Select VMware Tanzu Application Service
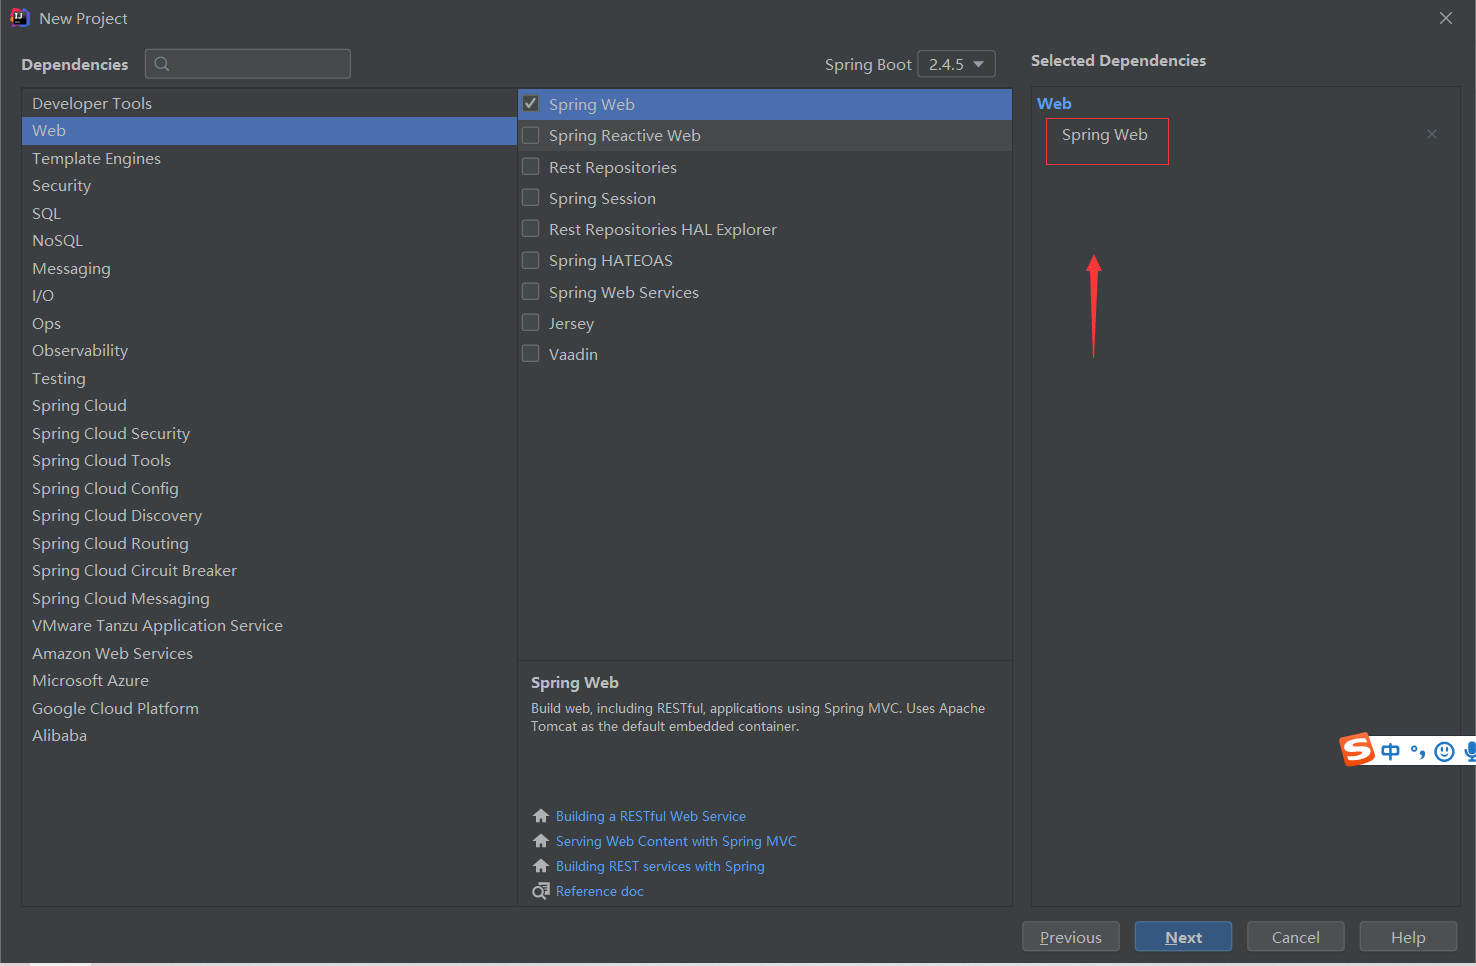The width and height of the screenshot is (1476, 966). (x=269, y=626)
